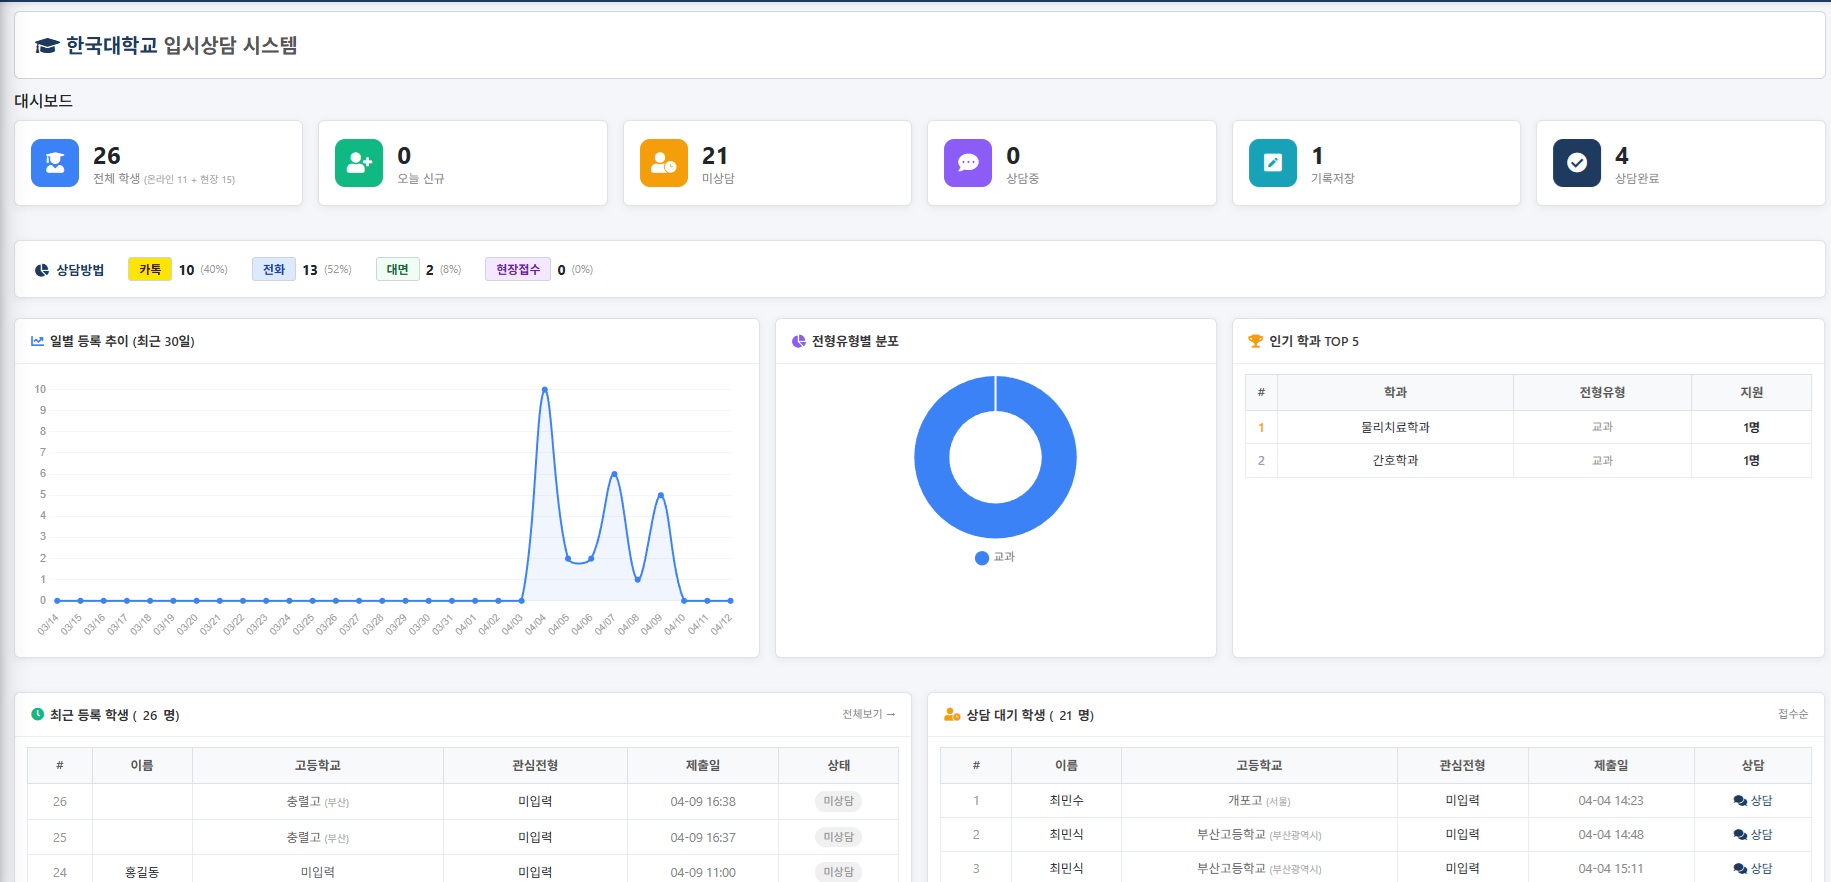The width and height of the screenshot is (1831, 882).
Task: Click the graduation cap total students icon
Action: [55, 163]
